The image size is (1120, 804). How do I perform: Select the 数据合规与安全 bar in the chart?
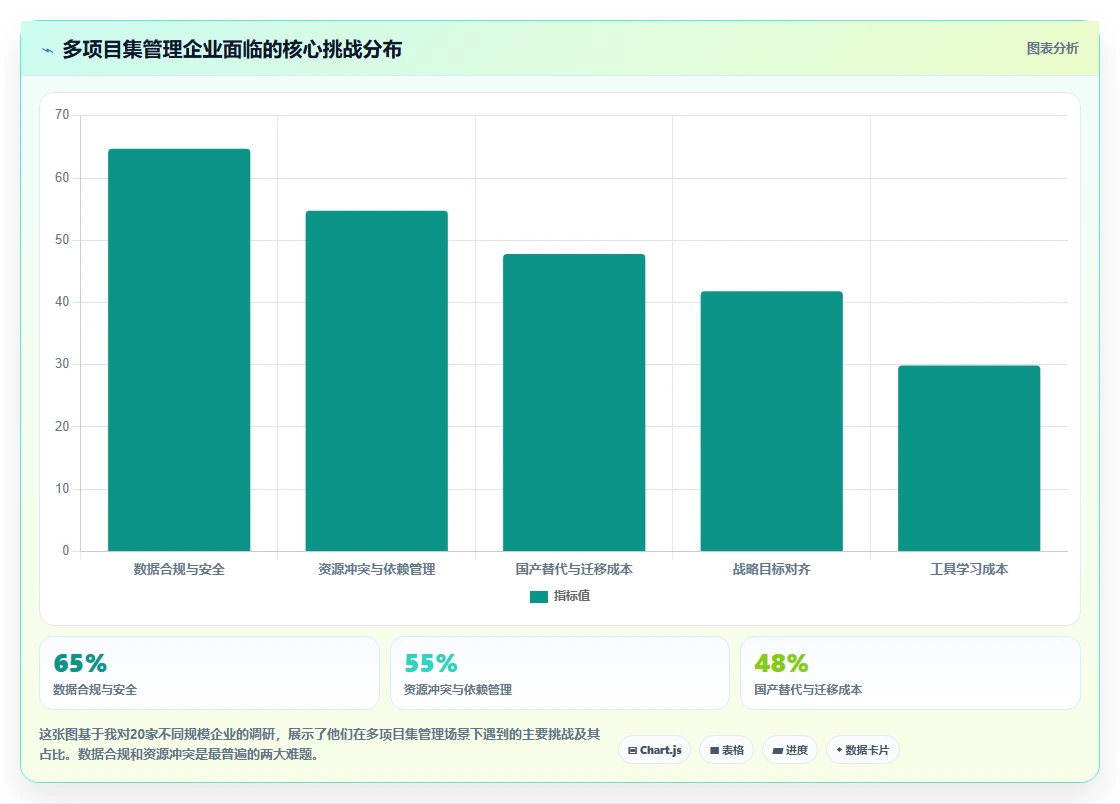coord(179,350)
